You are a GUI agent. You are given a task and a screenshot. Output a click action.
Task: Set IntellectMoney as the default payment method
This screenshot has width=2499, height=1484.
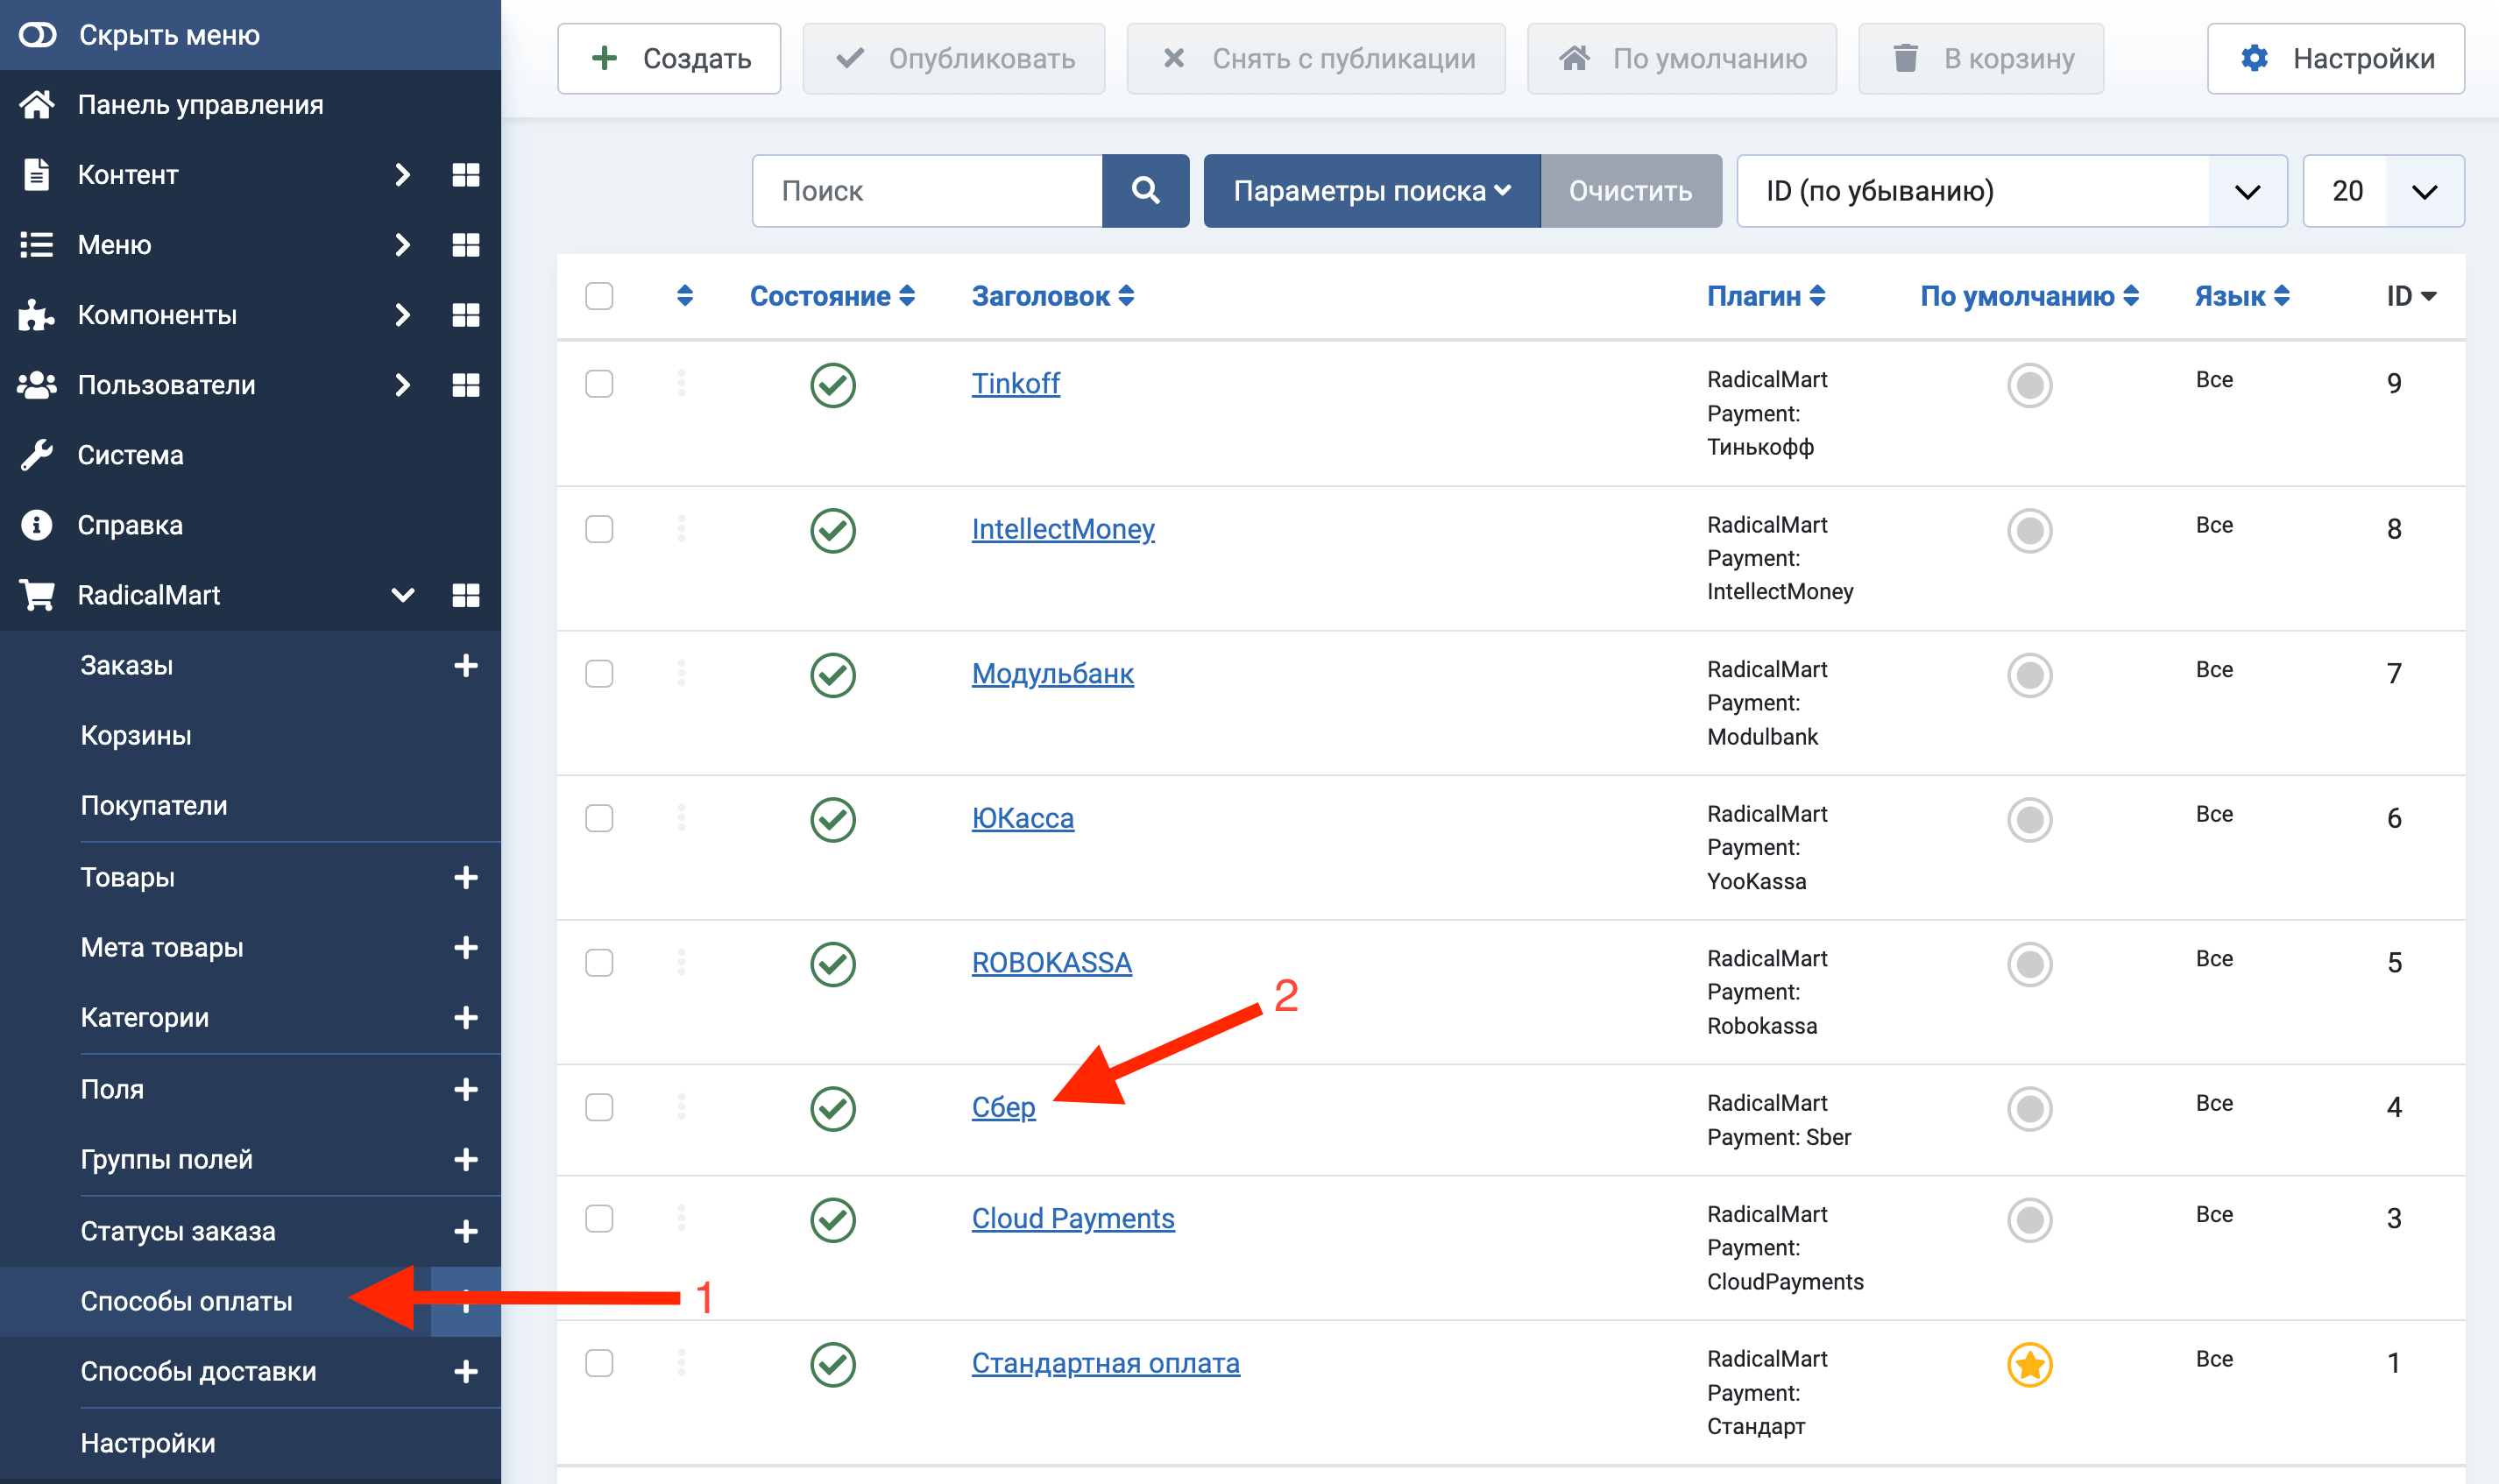click(x=2029, y=530)
